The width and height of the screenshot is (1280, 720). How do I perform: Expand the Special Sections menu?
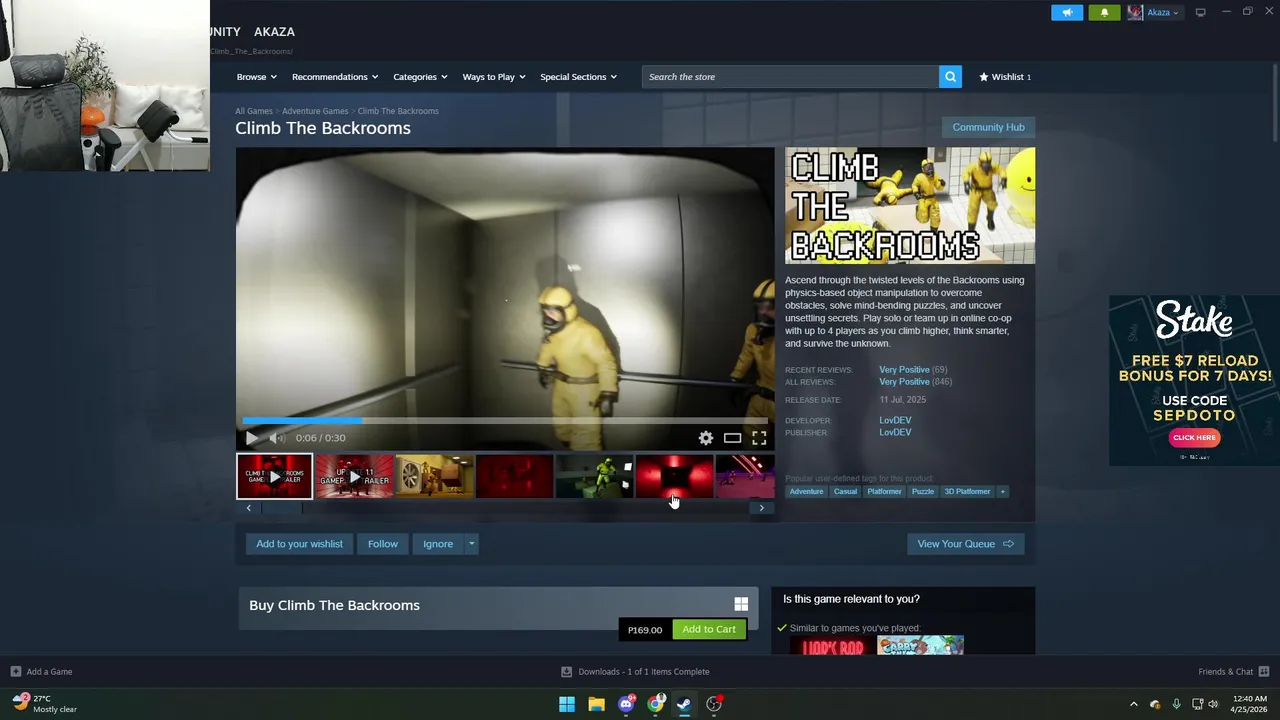click(578, 77)
